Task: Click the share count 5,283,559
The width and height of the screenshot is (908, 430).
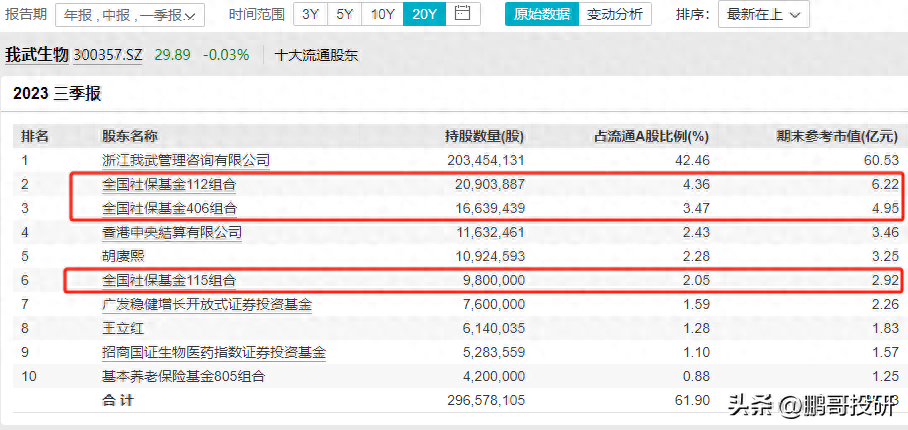Action: 494,352
